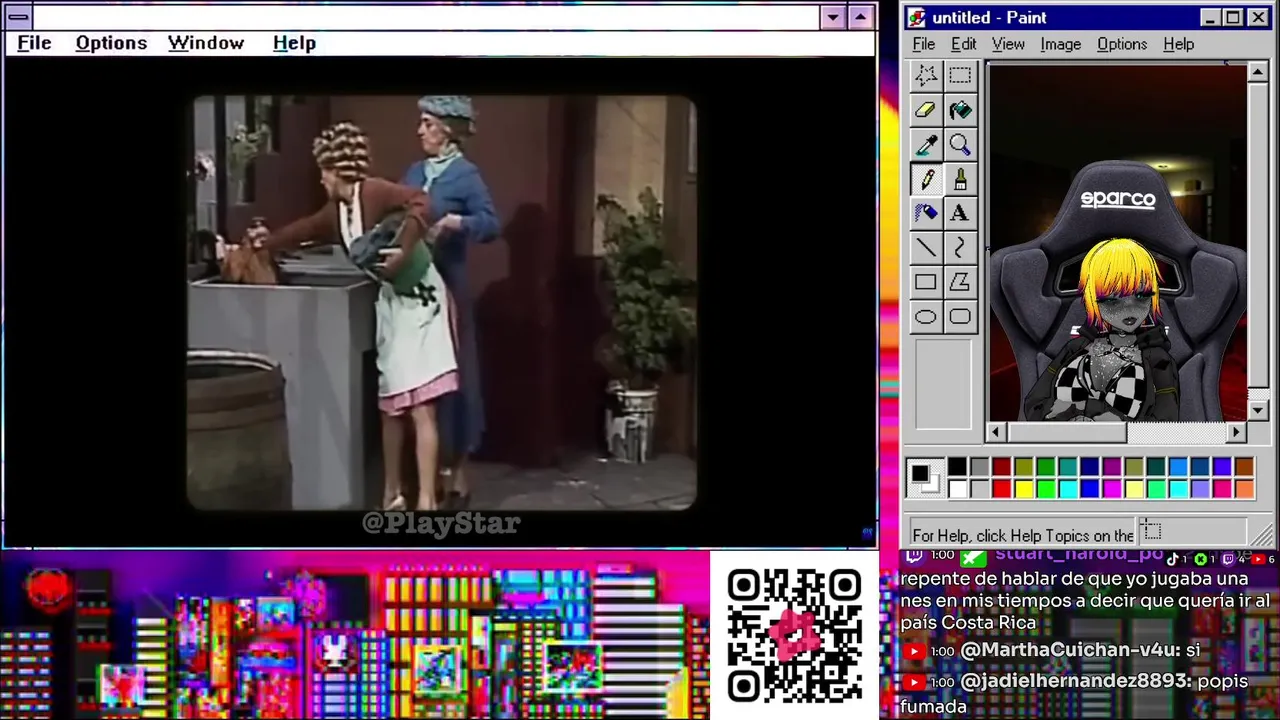1280x720 pixels.
Task: Choose the Ellipse shape tool
Action: (926, 317)
